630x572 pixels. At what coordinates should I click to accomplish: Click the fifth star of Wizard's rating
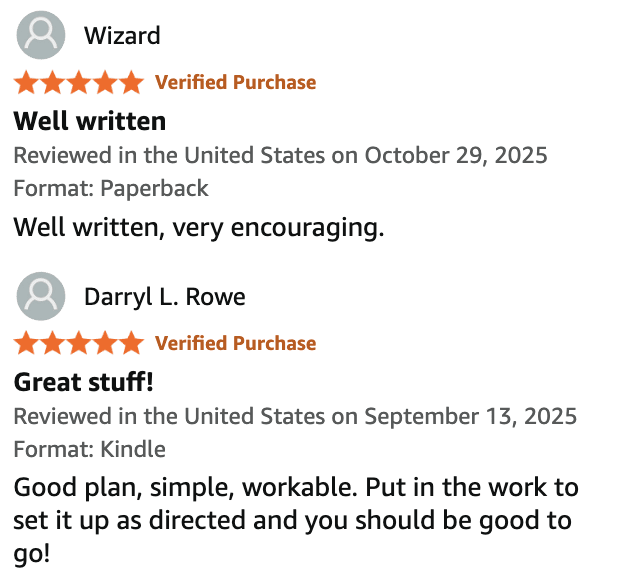coord(131,82)
